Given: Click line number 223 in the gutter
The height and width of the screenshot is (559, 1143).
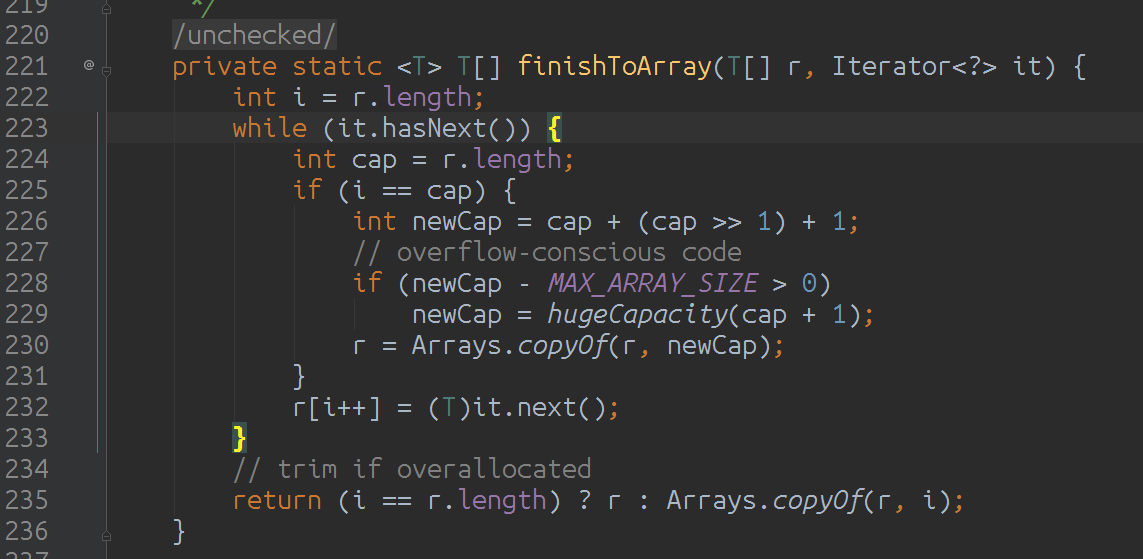Looking at the screenshot, I should pyautogui.click(x=27, y=128).
